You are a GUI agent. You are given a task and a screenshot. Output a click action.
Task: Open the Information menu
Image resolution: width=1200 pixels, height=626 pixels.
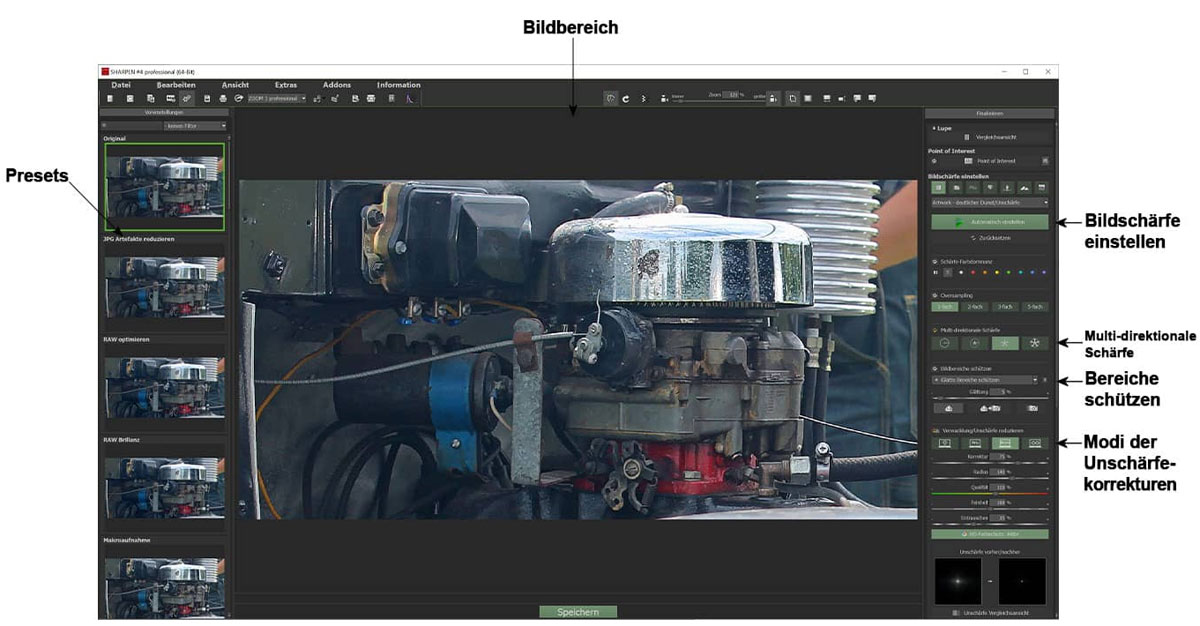pyautogui.click(x=399, y=85)
